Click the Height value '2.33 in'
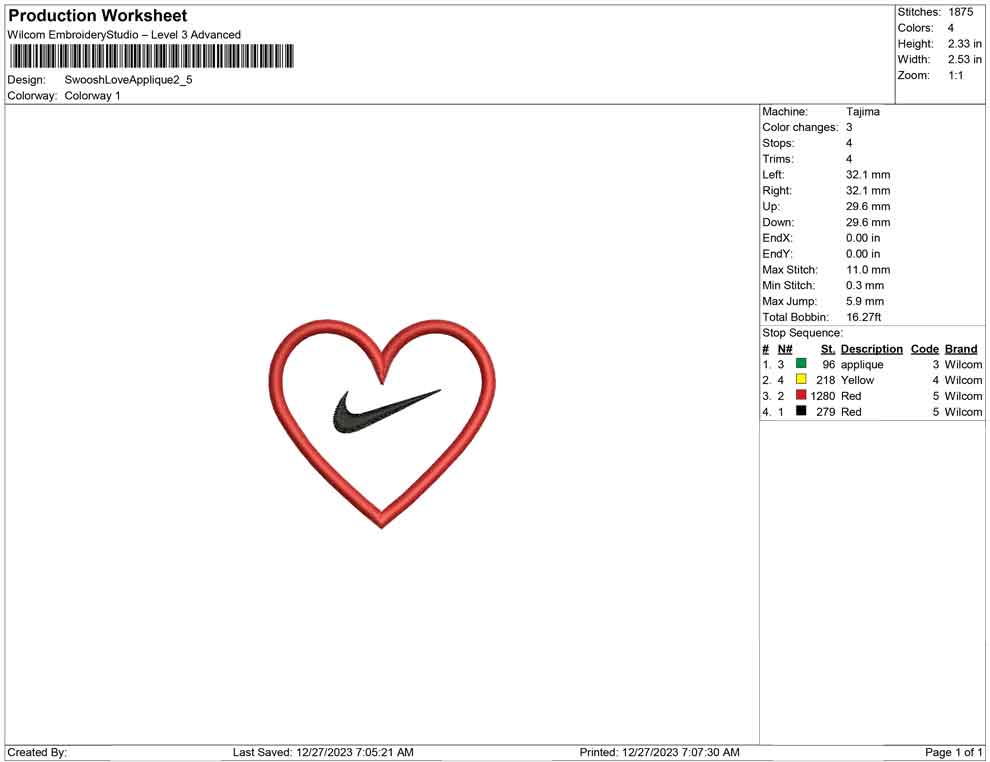Viewport: 990px width, 762px height. [x=964, y=44]
